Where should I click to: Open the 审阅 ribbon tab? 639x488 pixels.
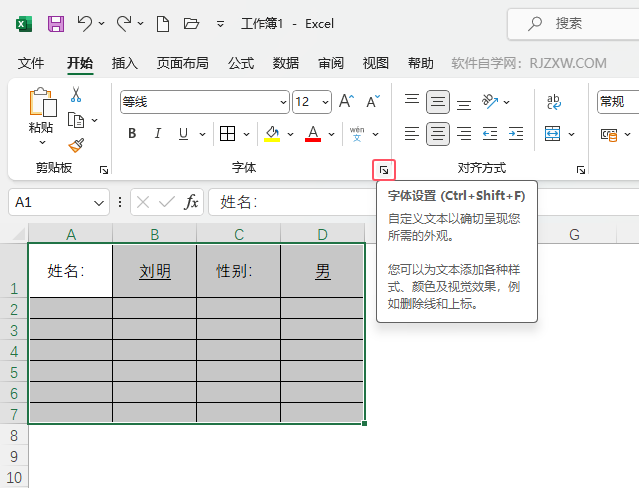pos(331,63)
